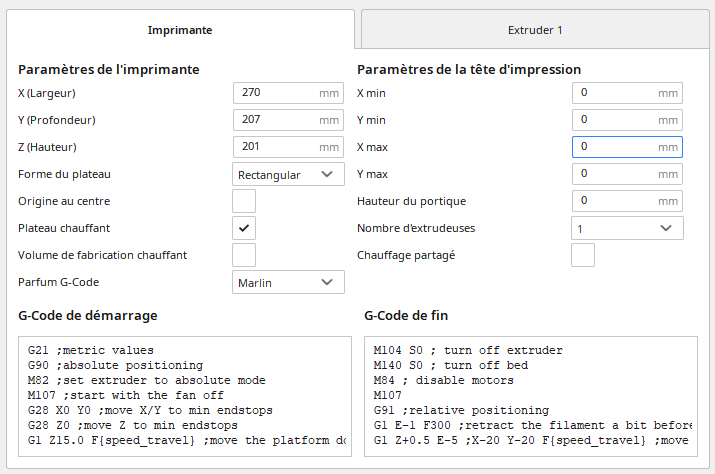
Task: Uncheck the Plateau chauffant checkbox
Action: (244, 228)
